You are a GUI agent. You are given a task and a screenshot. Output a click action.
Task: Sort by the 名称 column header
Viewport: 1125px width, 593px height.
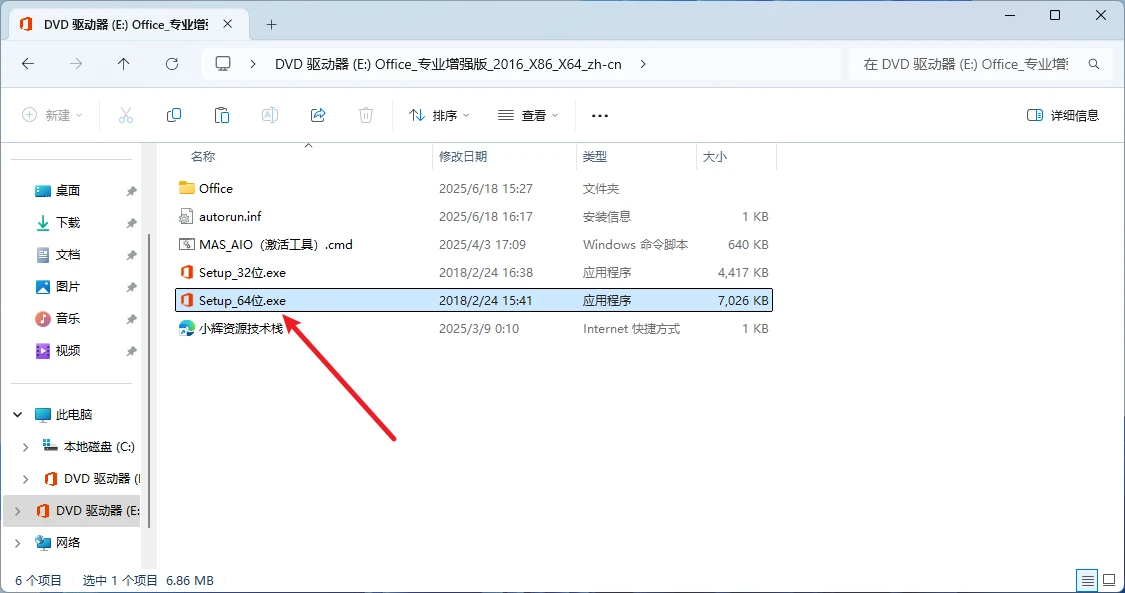point(203,156)
